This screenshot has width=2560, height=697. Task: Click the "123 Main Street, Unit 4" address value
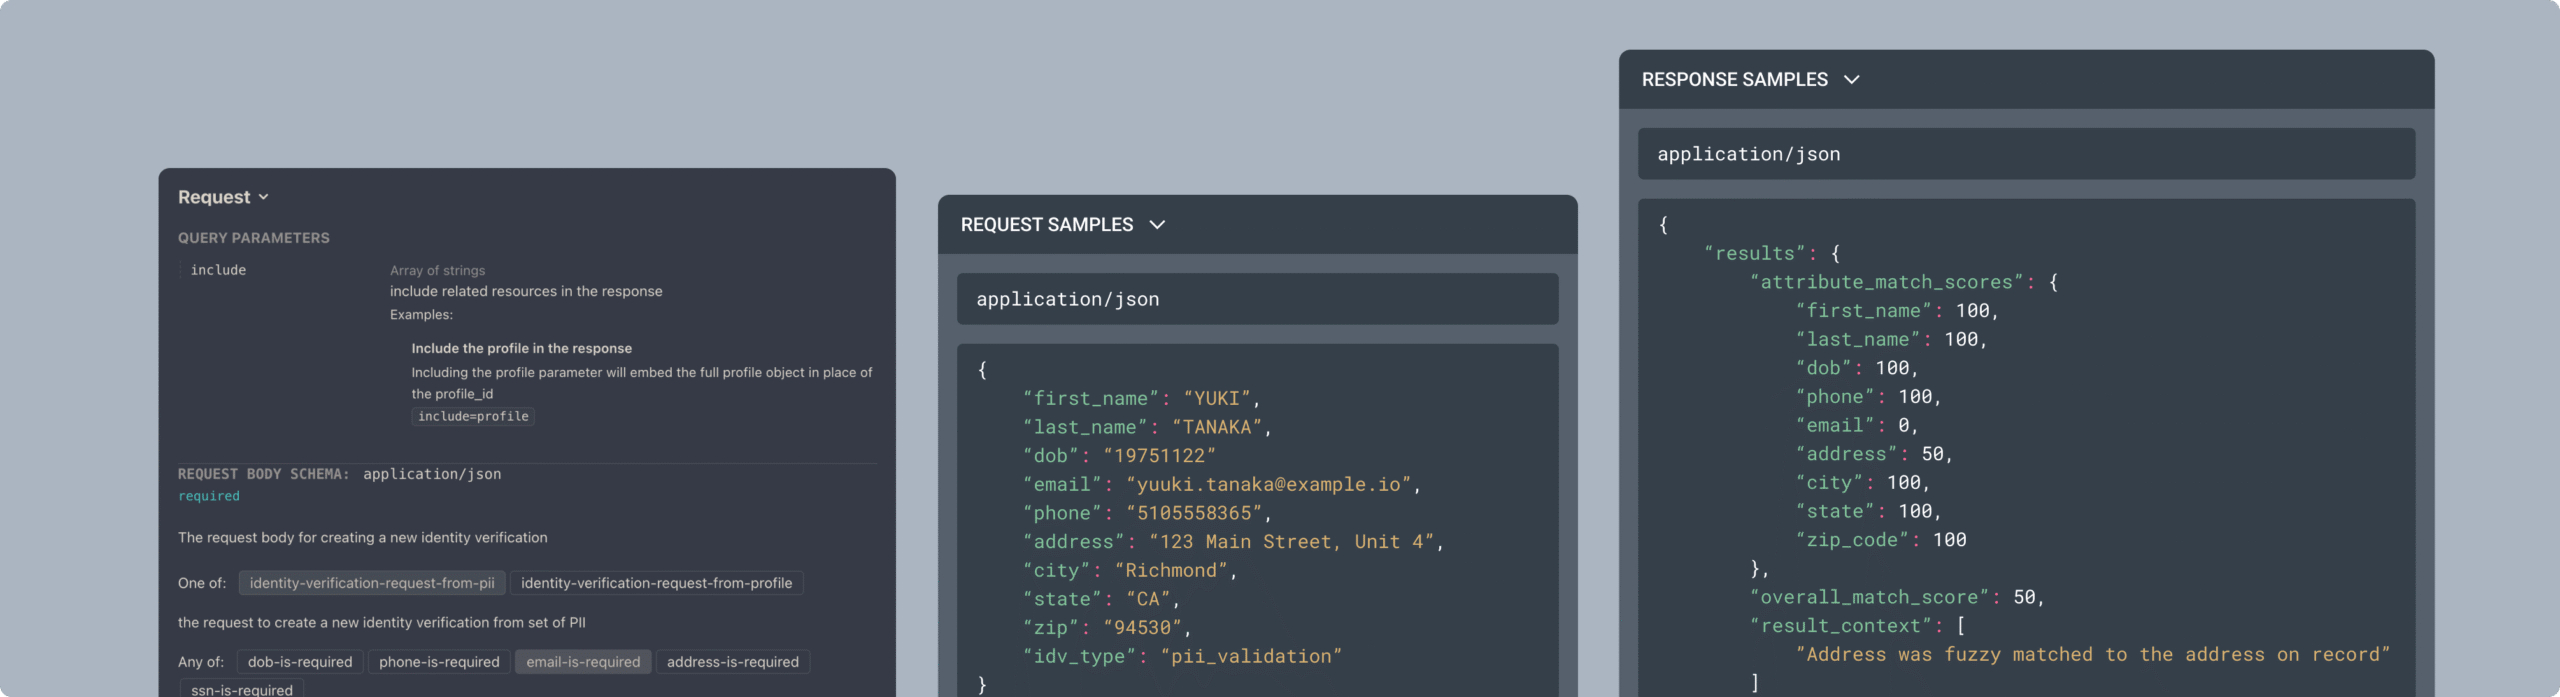[x=1292, y=542]
